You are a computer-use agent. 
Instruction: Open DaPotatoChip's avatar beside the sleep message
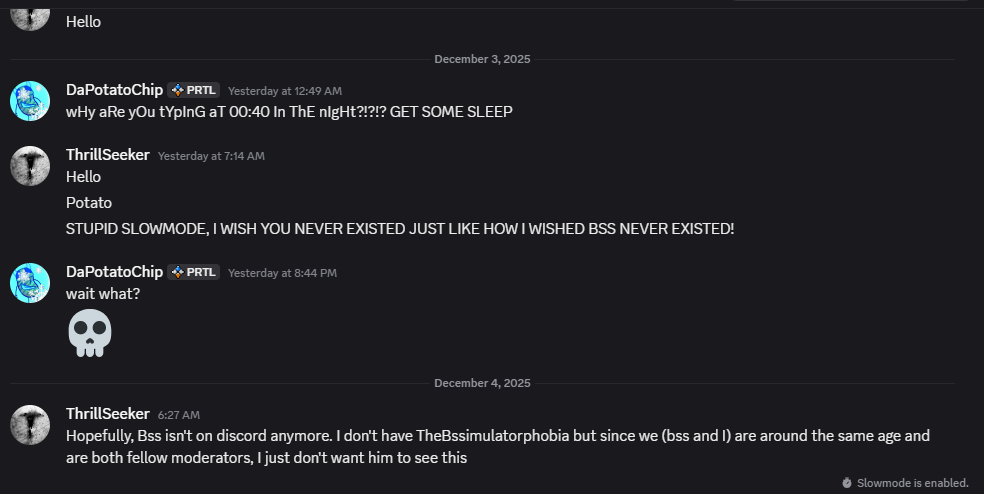[x=30, y=100]
